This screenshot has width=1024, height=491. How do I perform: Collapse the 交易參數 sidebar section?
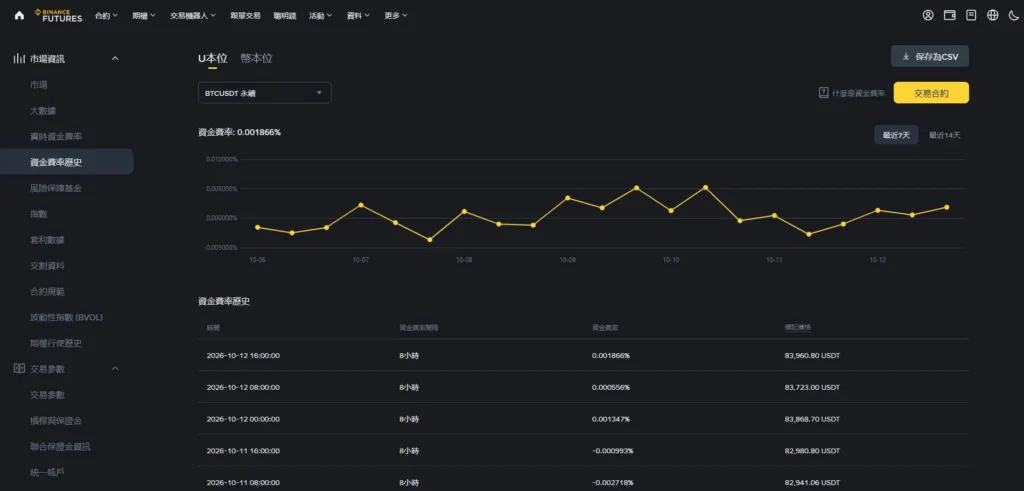pyautogui.click(x=116, y=369)
